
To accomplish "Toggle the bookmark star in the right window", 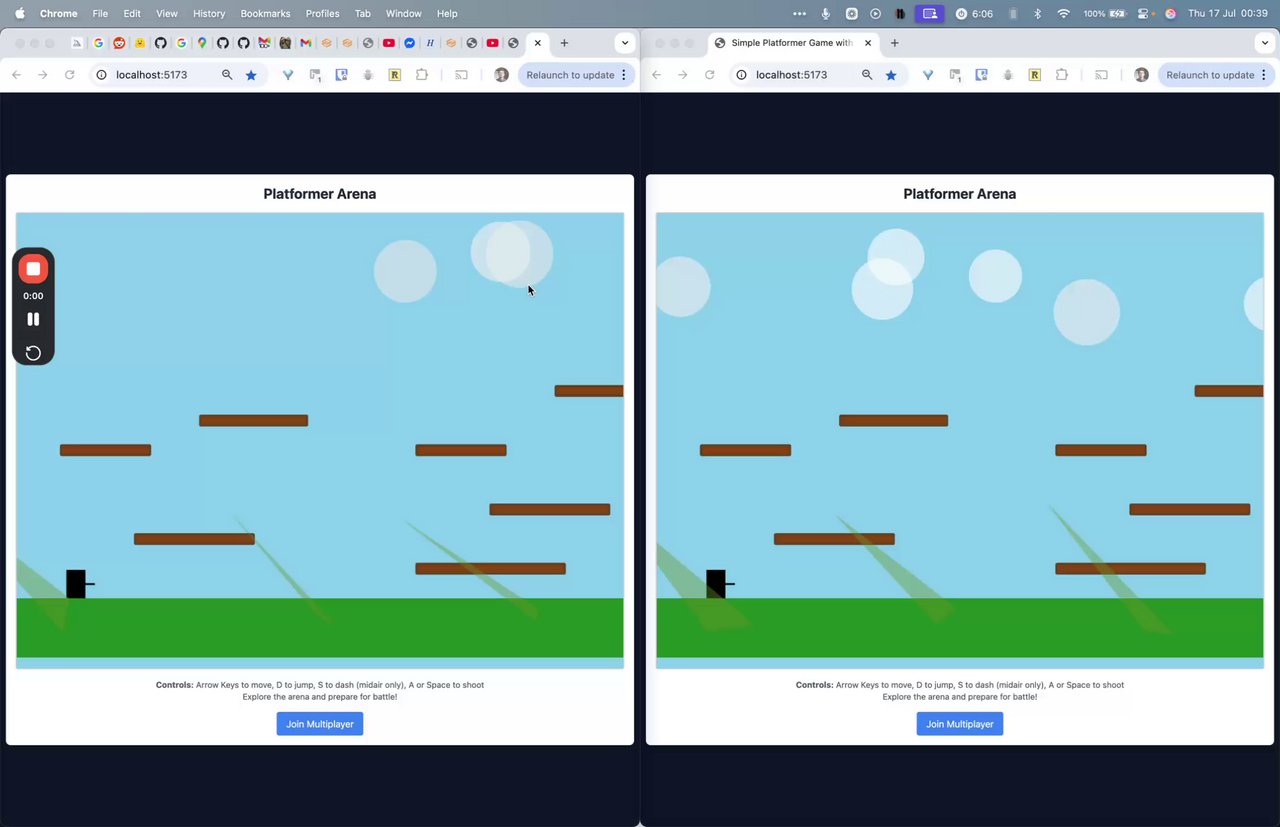I will coord(891,75).
